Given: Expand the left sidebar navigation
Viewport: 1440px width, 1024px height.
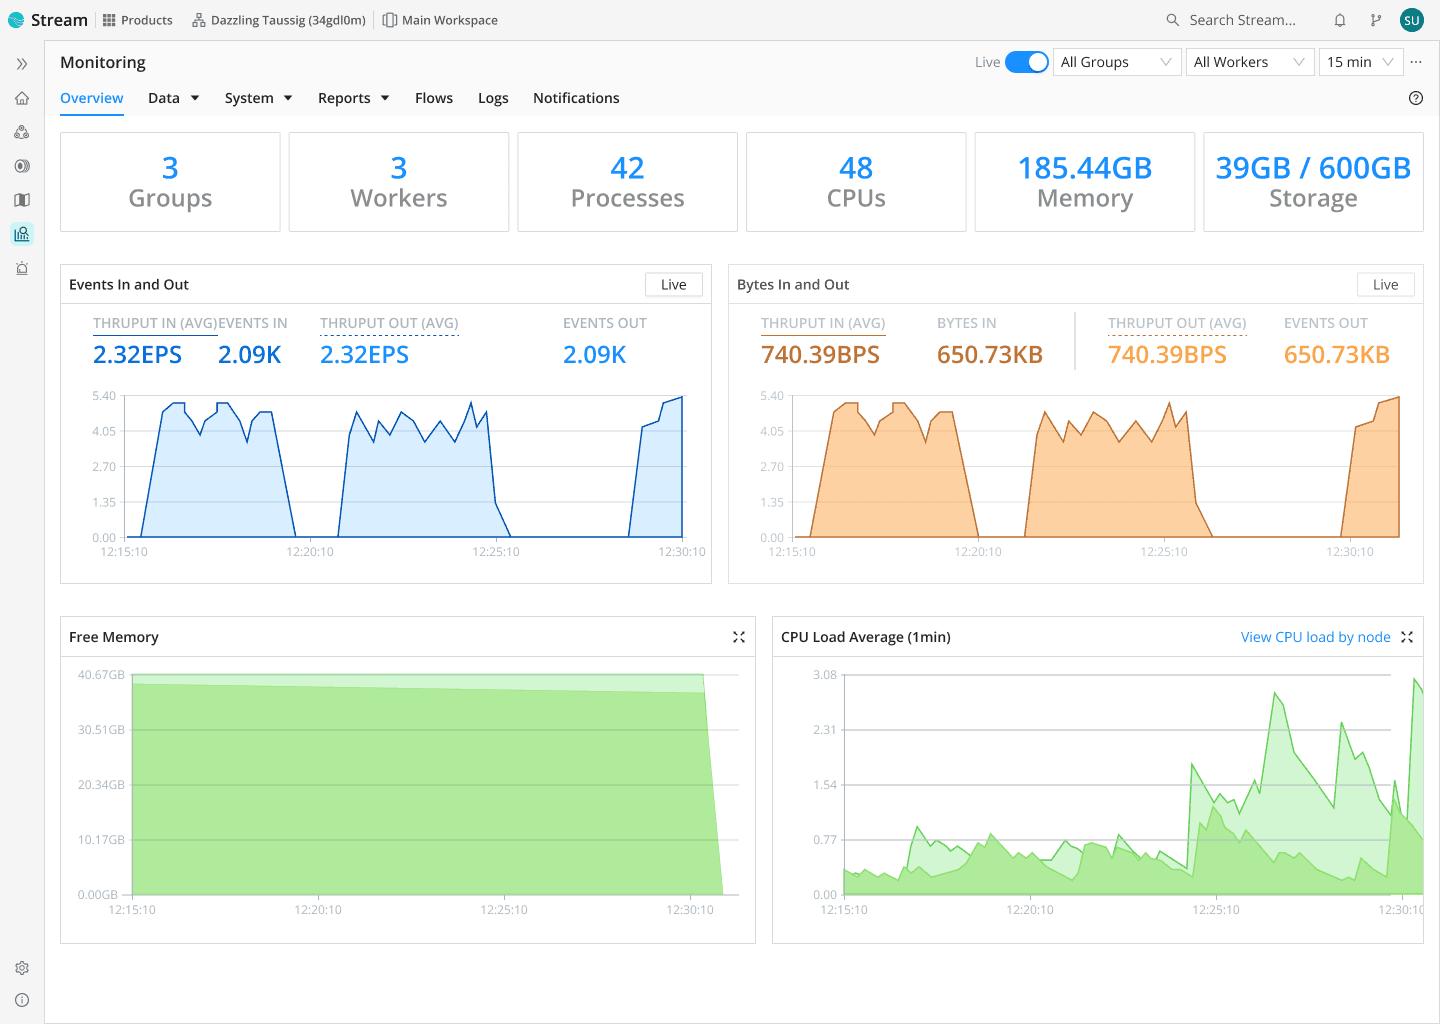Looking at the screenshot, I should point(22,64).
